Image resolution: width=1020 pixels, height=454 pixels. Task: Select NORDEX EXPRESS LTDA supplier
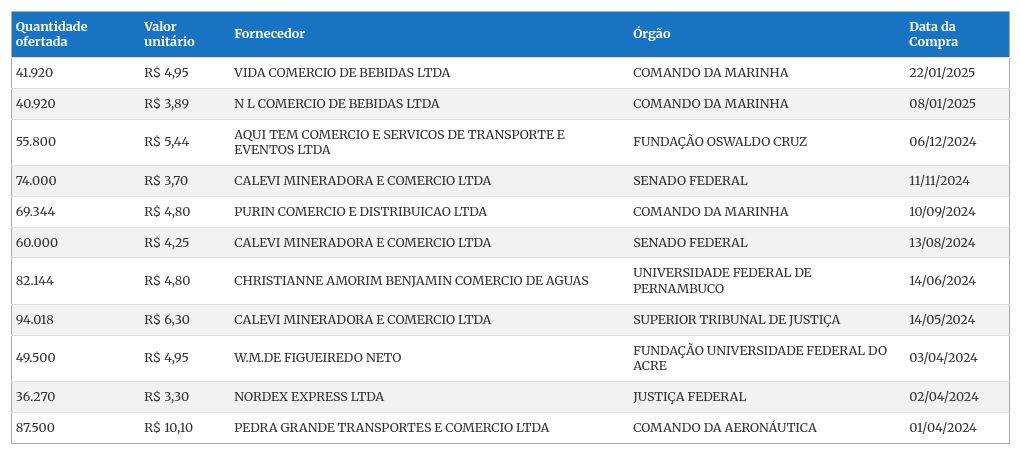click(x=309, y=397)
